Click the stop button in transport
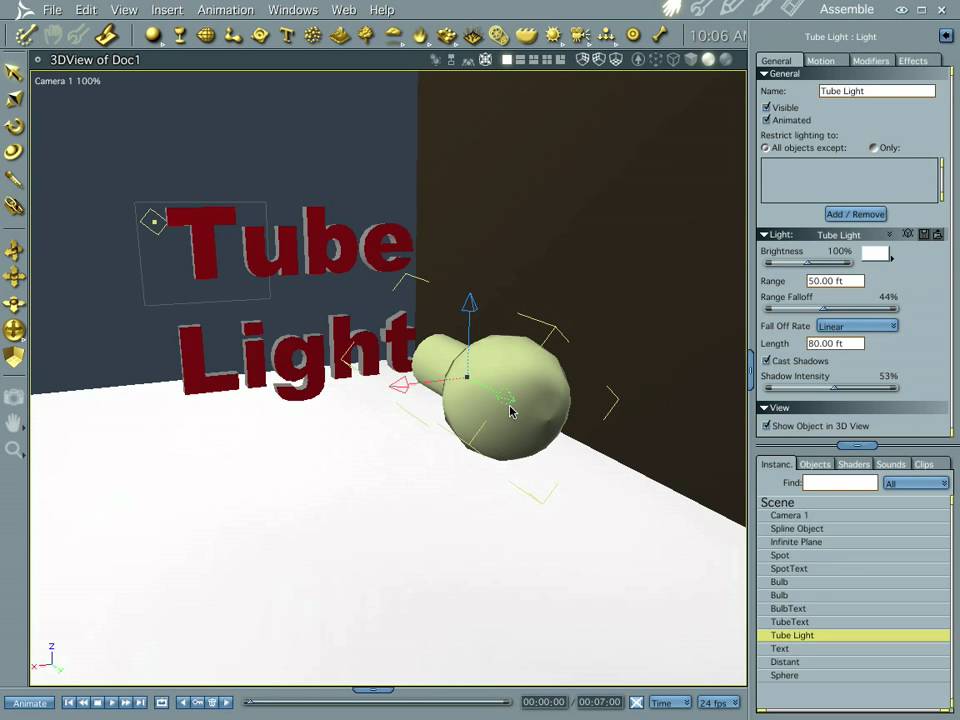The image size is (960, 720). 97,702
